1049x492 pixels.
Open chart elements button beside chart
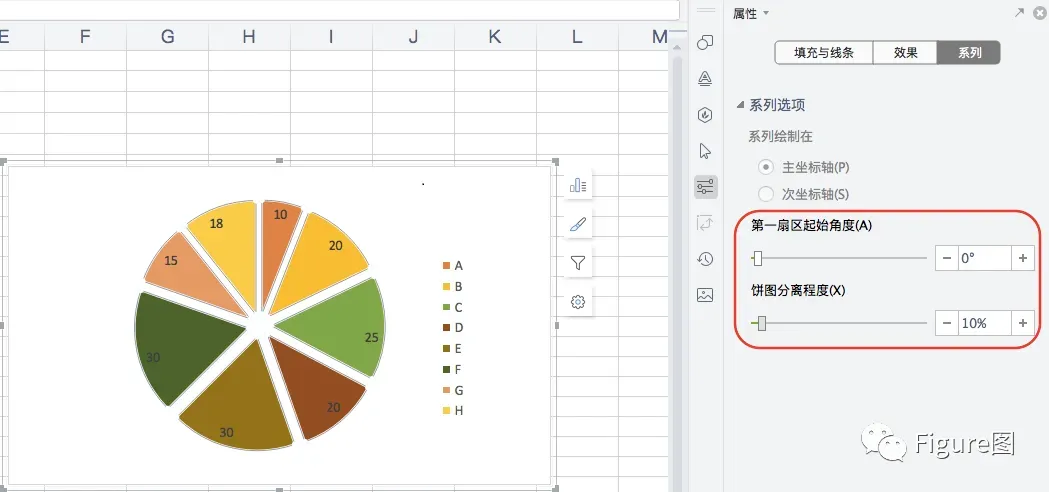pos(578,185)
